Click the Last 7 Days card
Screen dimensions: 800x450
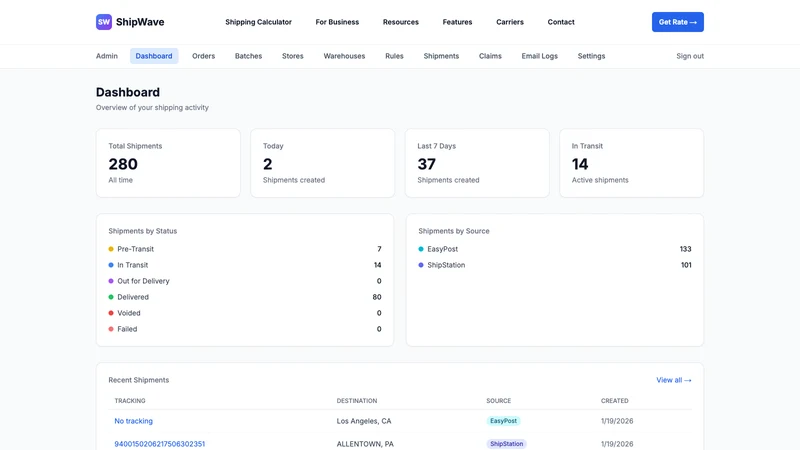pos(477,163)
